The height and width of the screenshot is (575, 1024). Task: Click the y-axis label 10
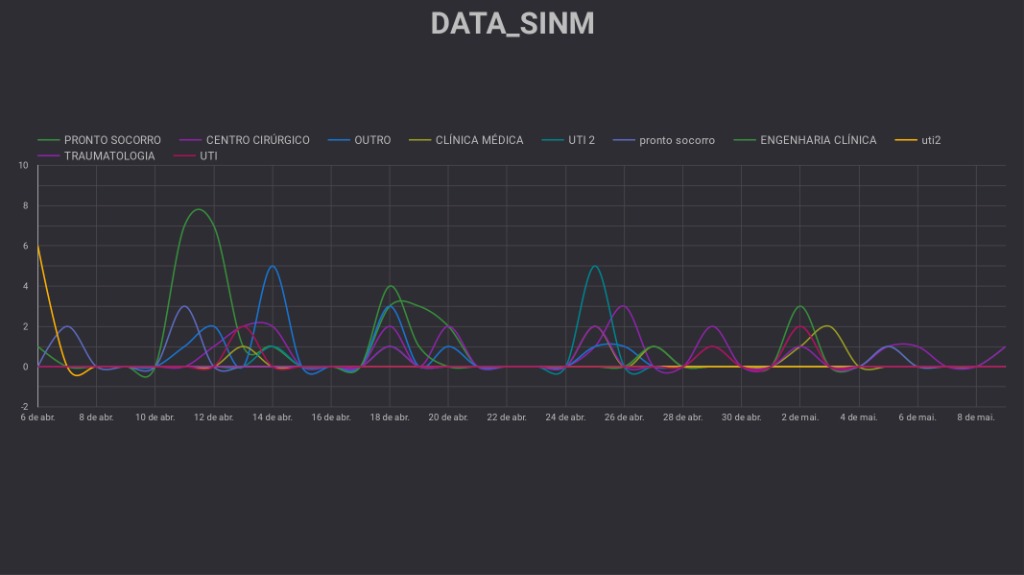tap(23, 165)
